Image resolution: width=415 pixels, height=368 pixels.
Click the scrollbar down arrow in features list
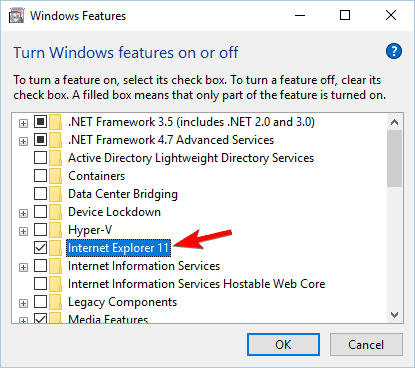click(395, 314)
